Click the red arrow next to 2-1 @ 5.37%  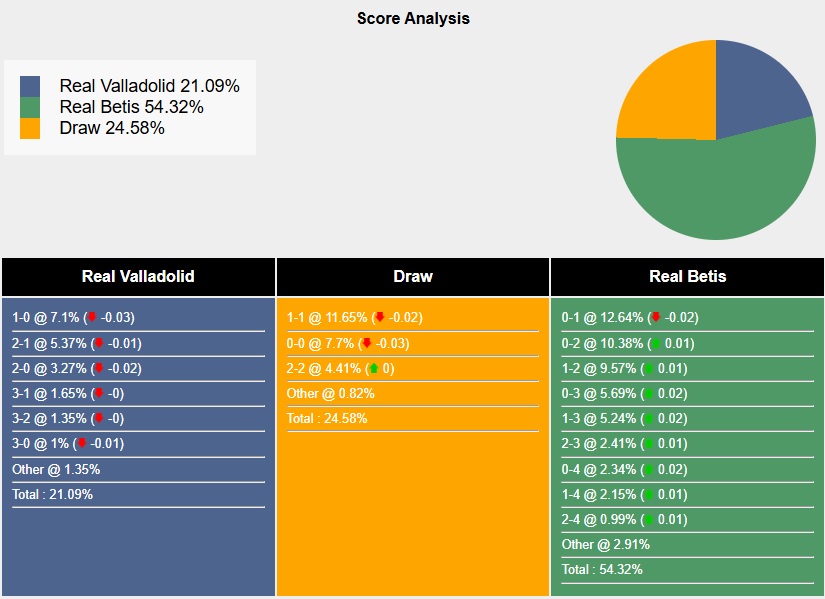tap(99, 343)
